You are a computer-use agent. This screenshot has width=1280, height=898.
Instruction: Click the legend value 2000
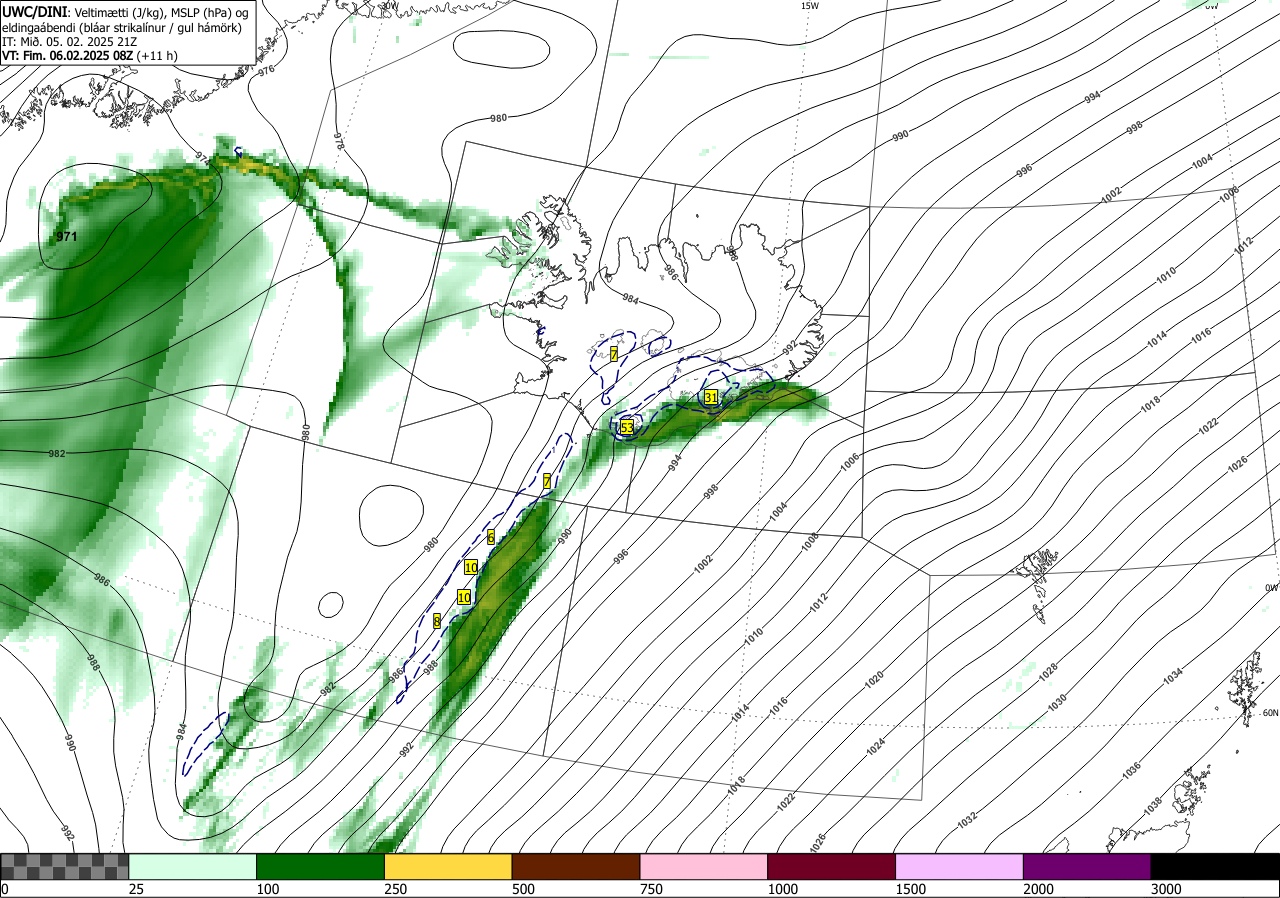(x=1038, y=889)
